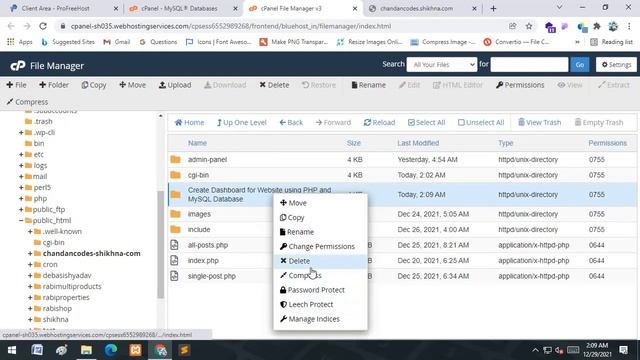Choose Copy in context menu
Image resolution: width=640 pixels, height=360 pixels.
point(320,218)
